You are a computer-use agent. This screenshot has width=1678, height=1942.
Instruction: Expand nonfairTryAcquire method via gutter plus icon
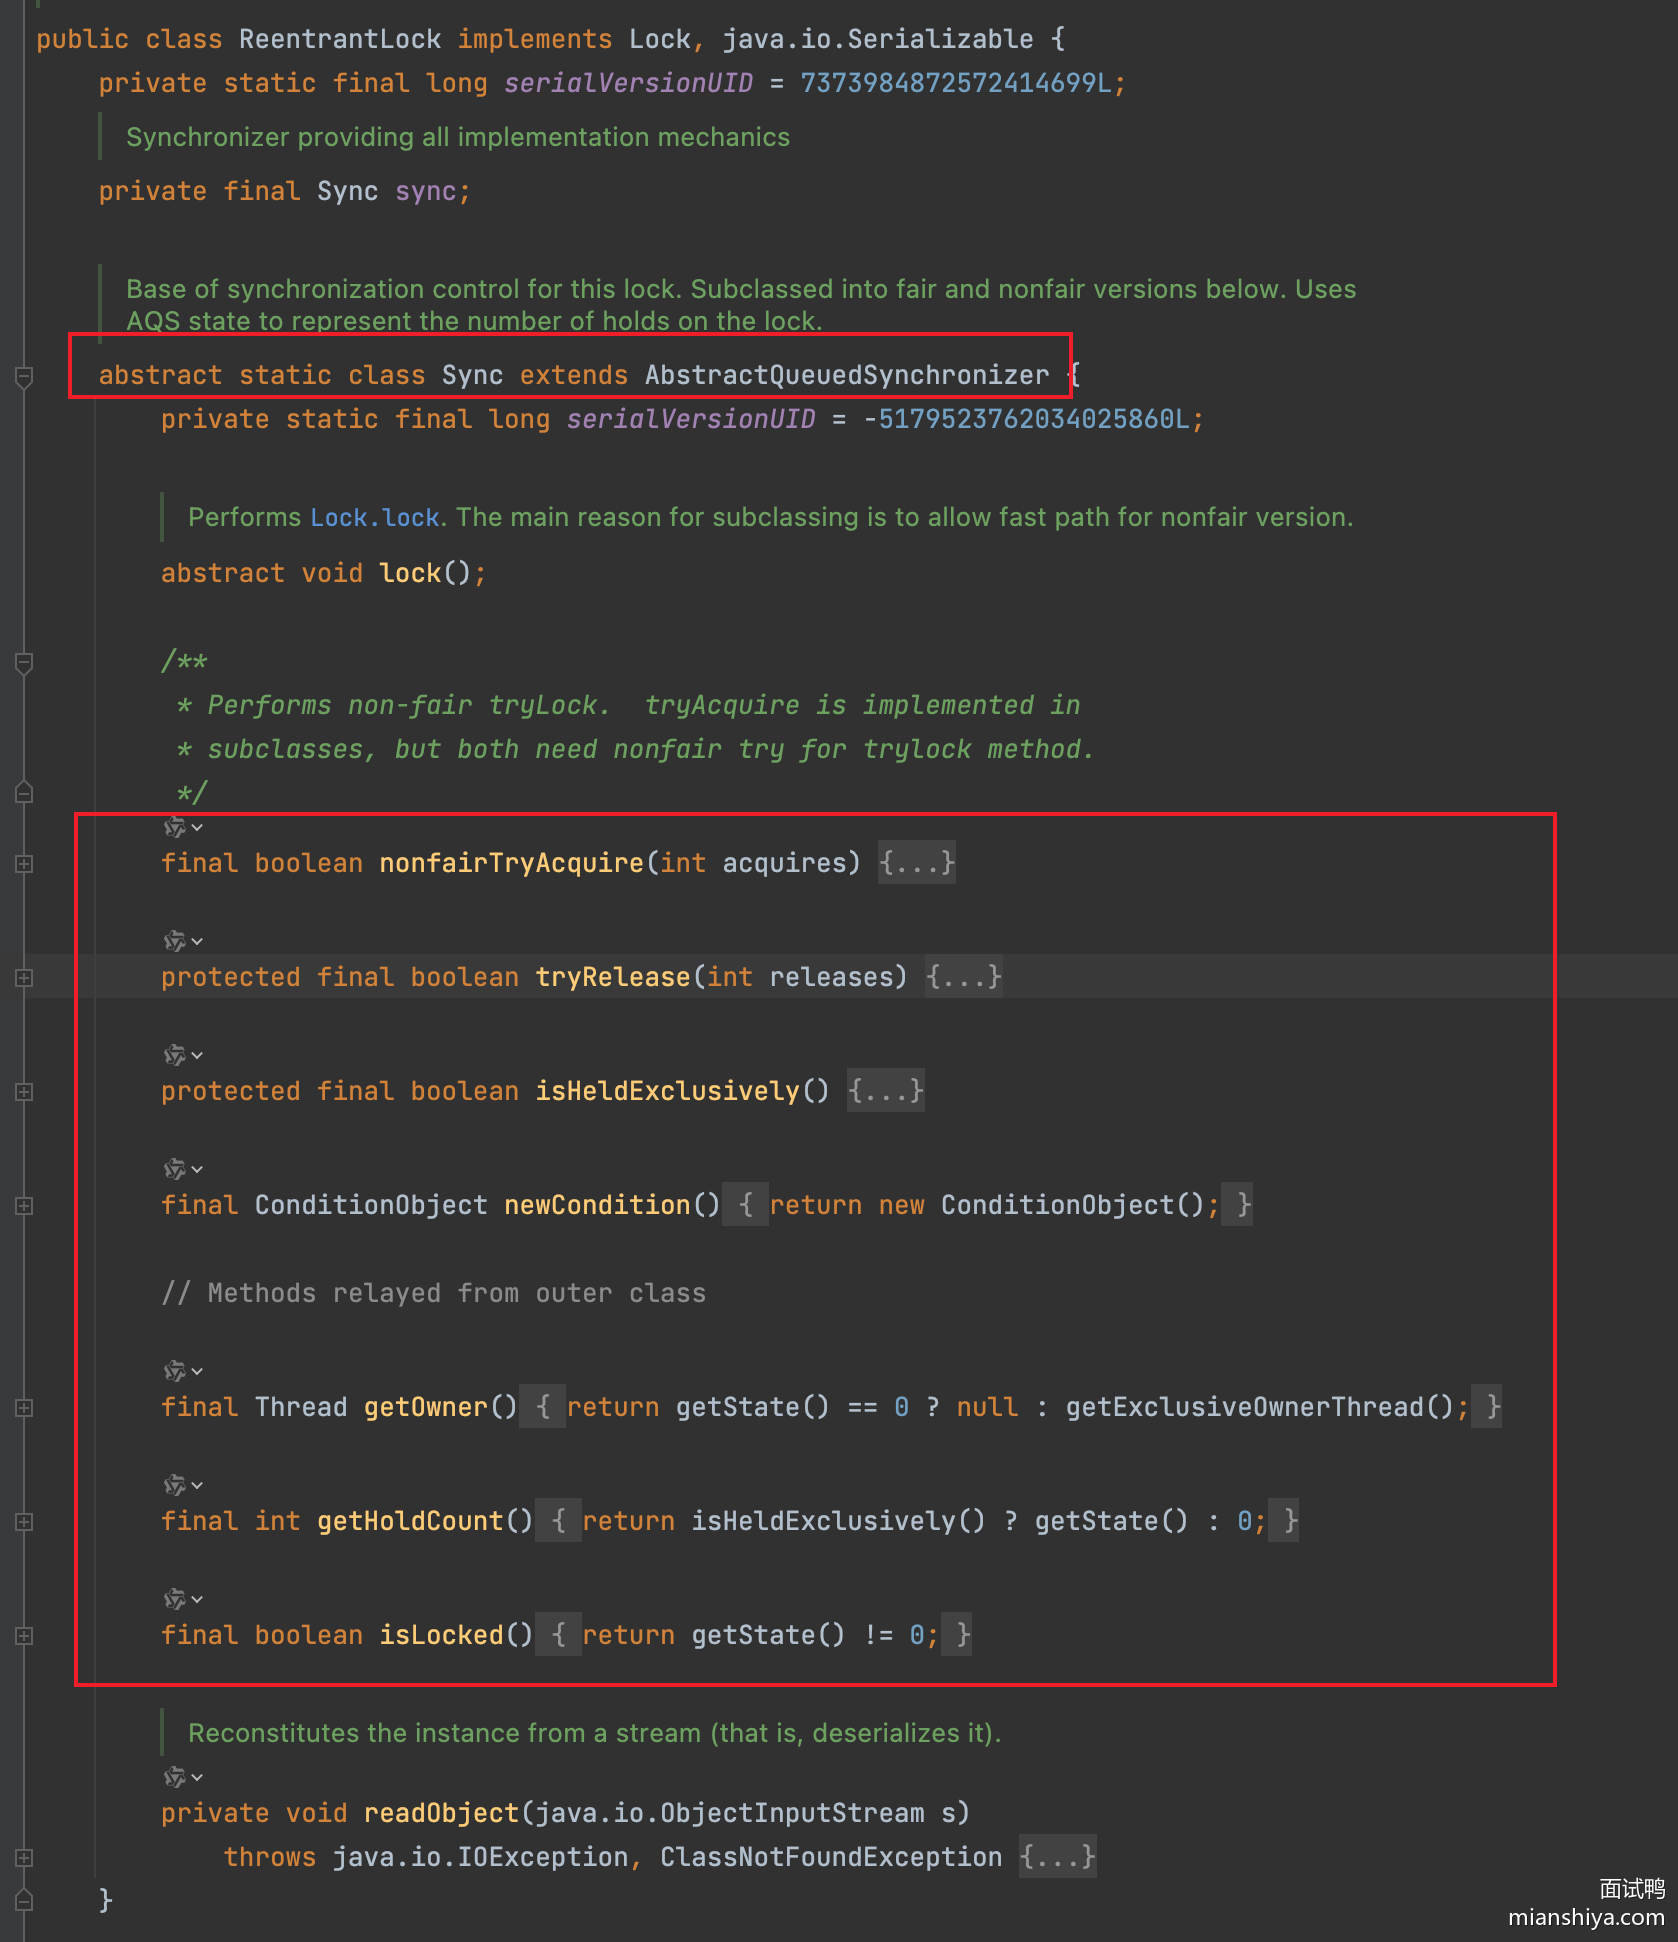[25, 864]
